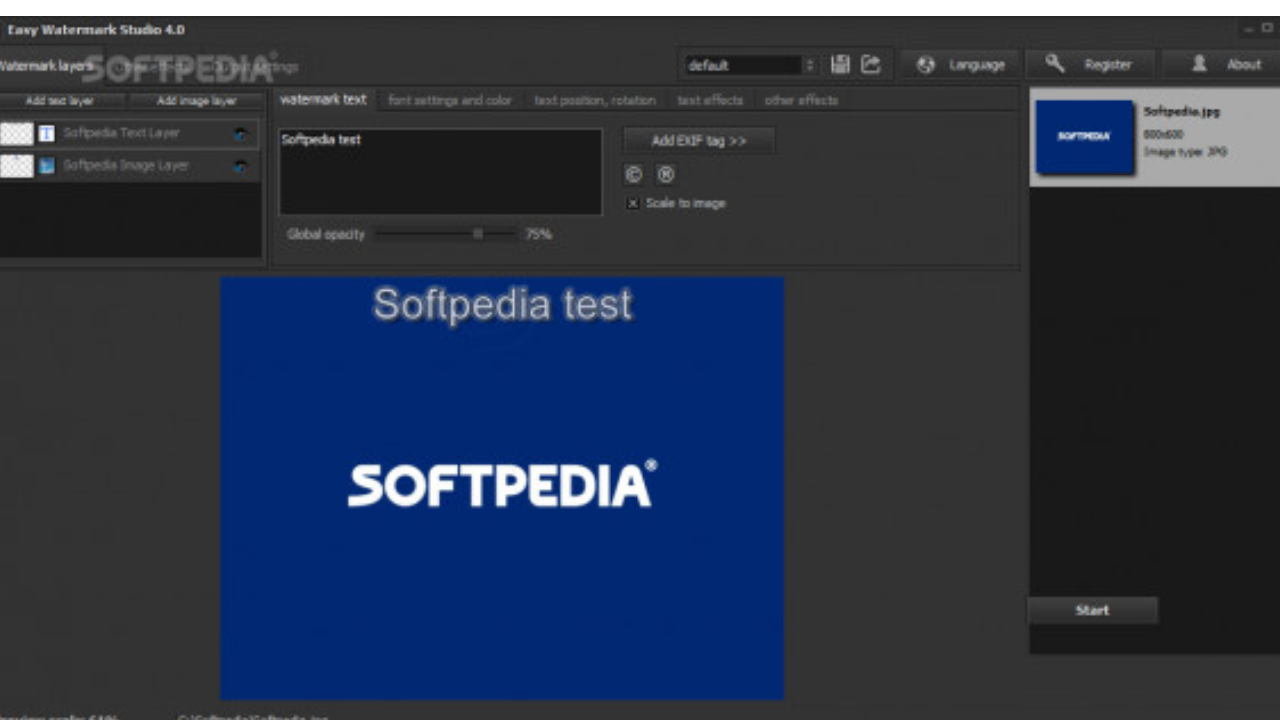The width and height of the screenshot is (1280, 720).
Task: Click the export template share icon
Action: click(871, 65)
